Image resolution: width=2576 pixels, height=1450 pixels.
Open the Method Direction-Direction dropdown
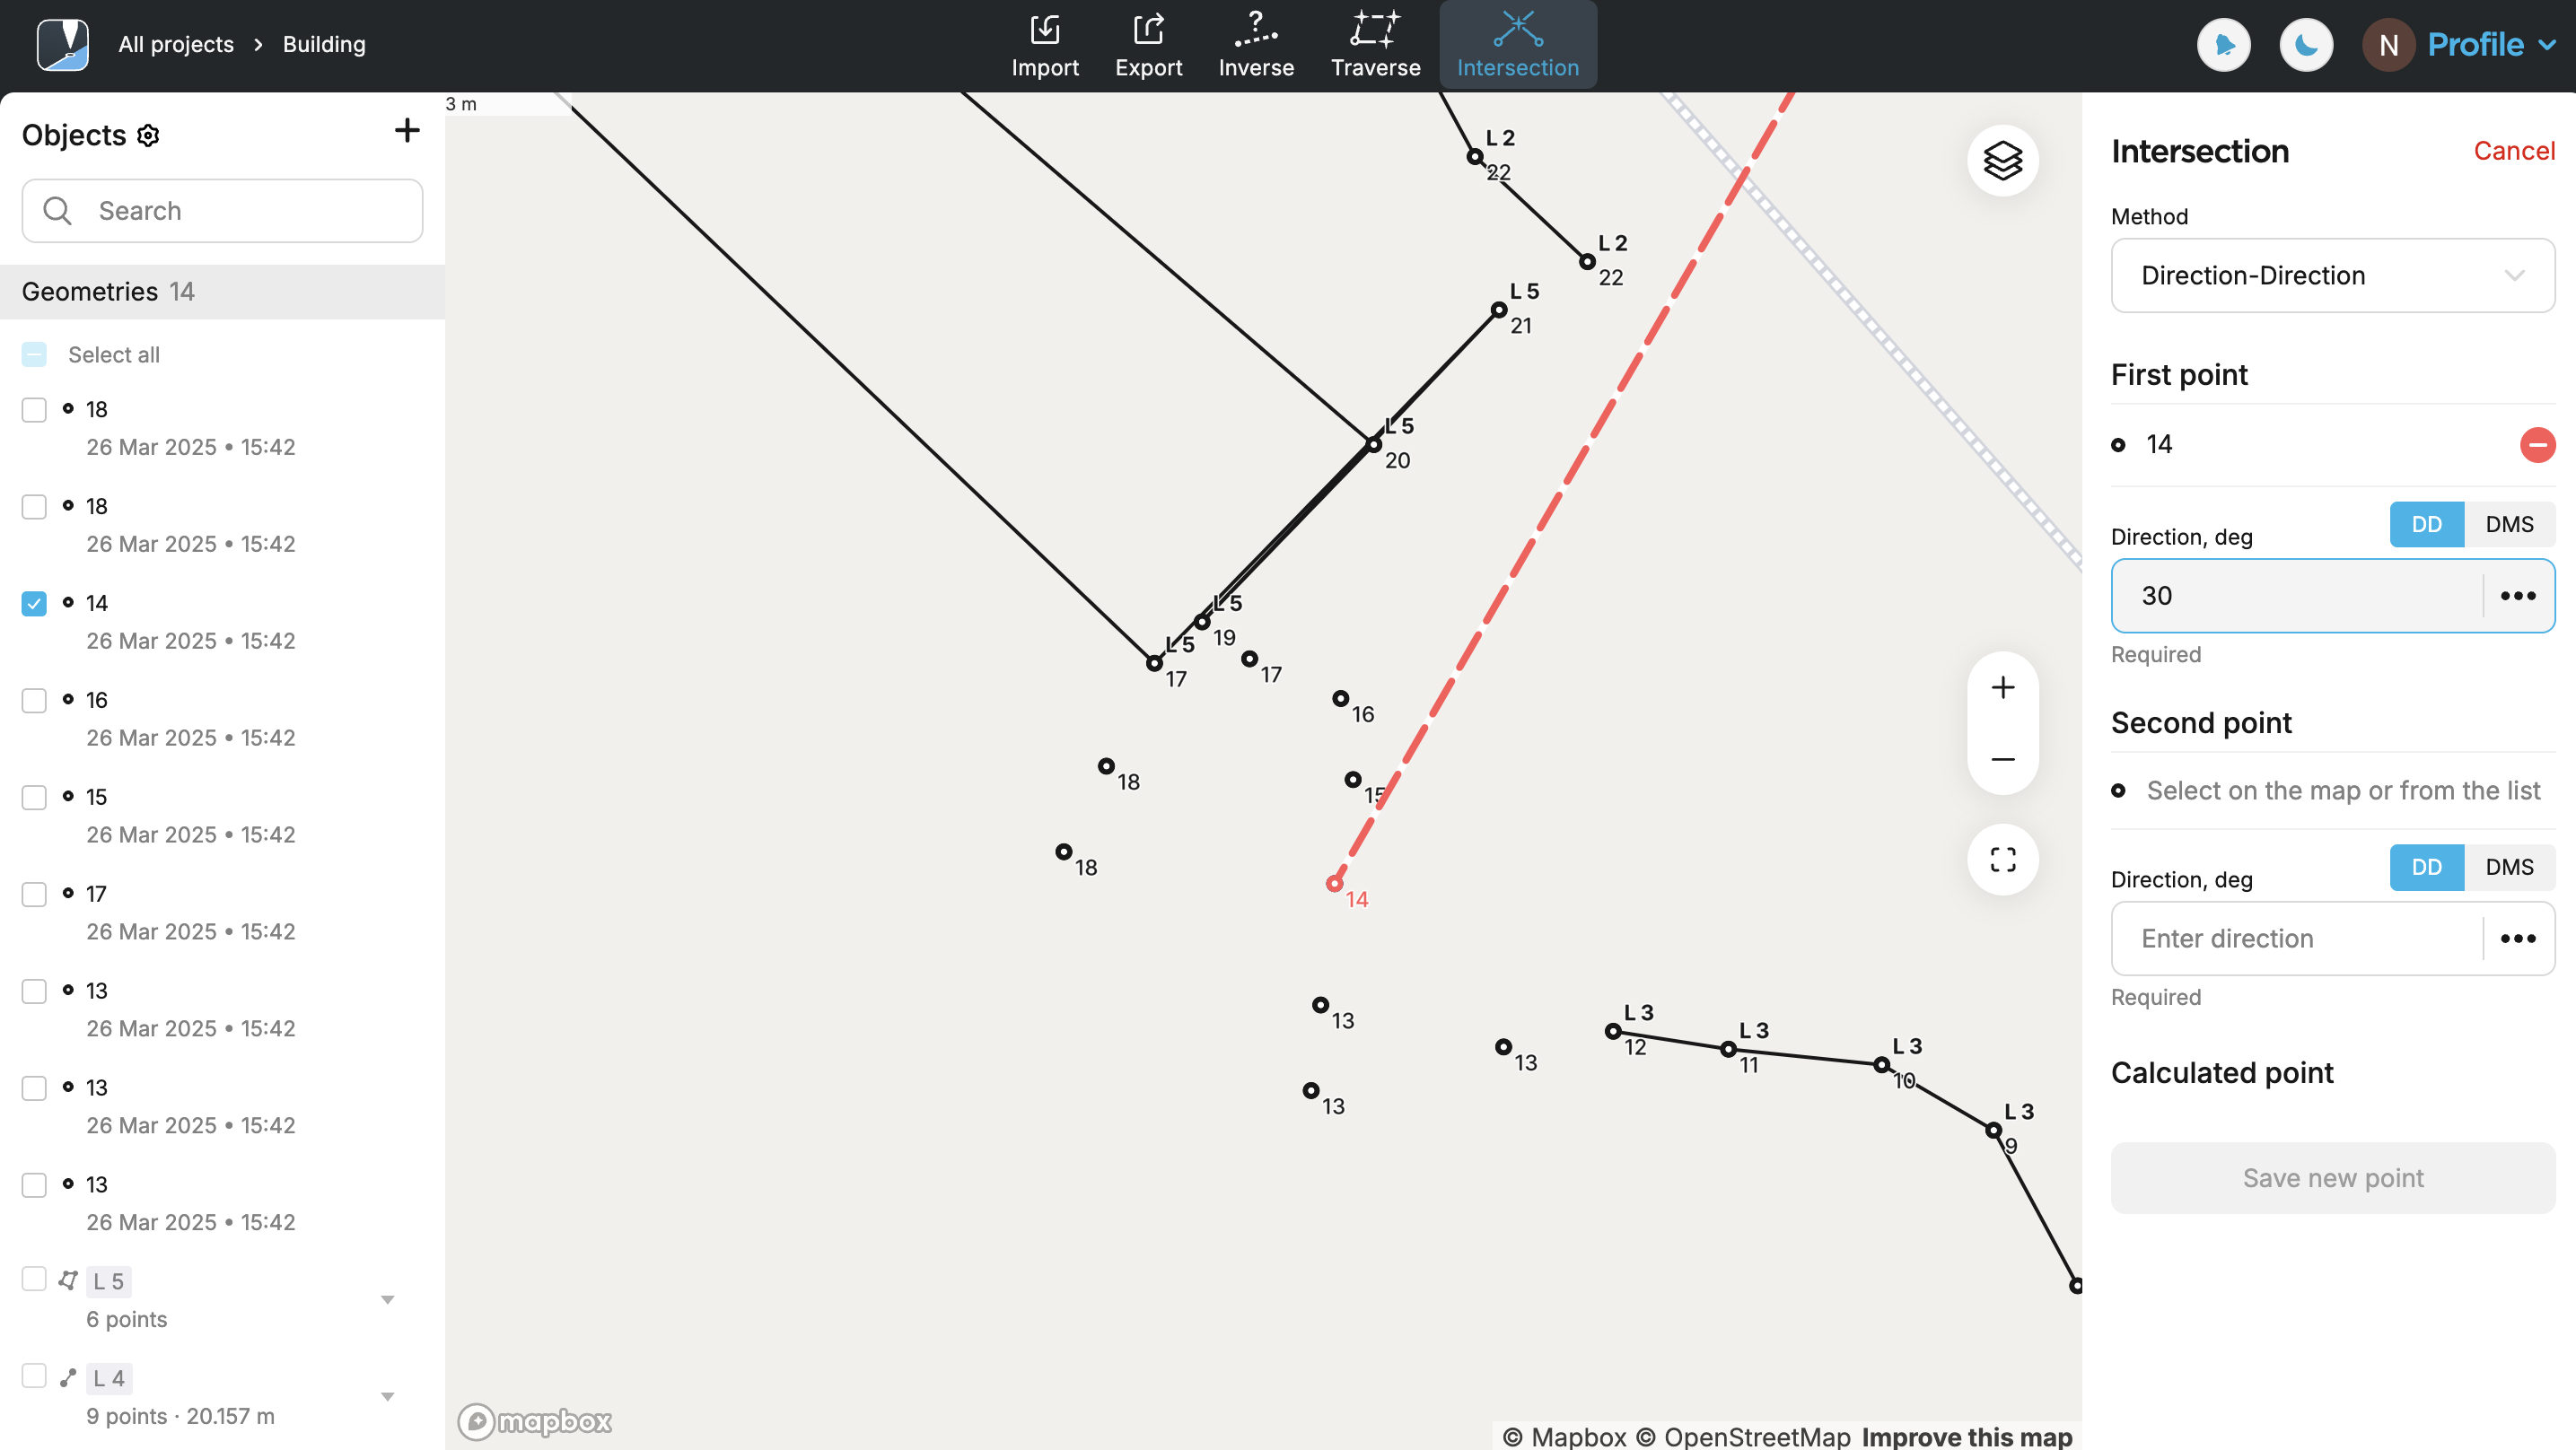tap(2332, 275)
